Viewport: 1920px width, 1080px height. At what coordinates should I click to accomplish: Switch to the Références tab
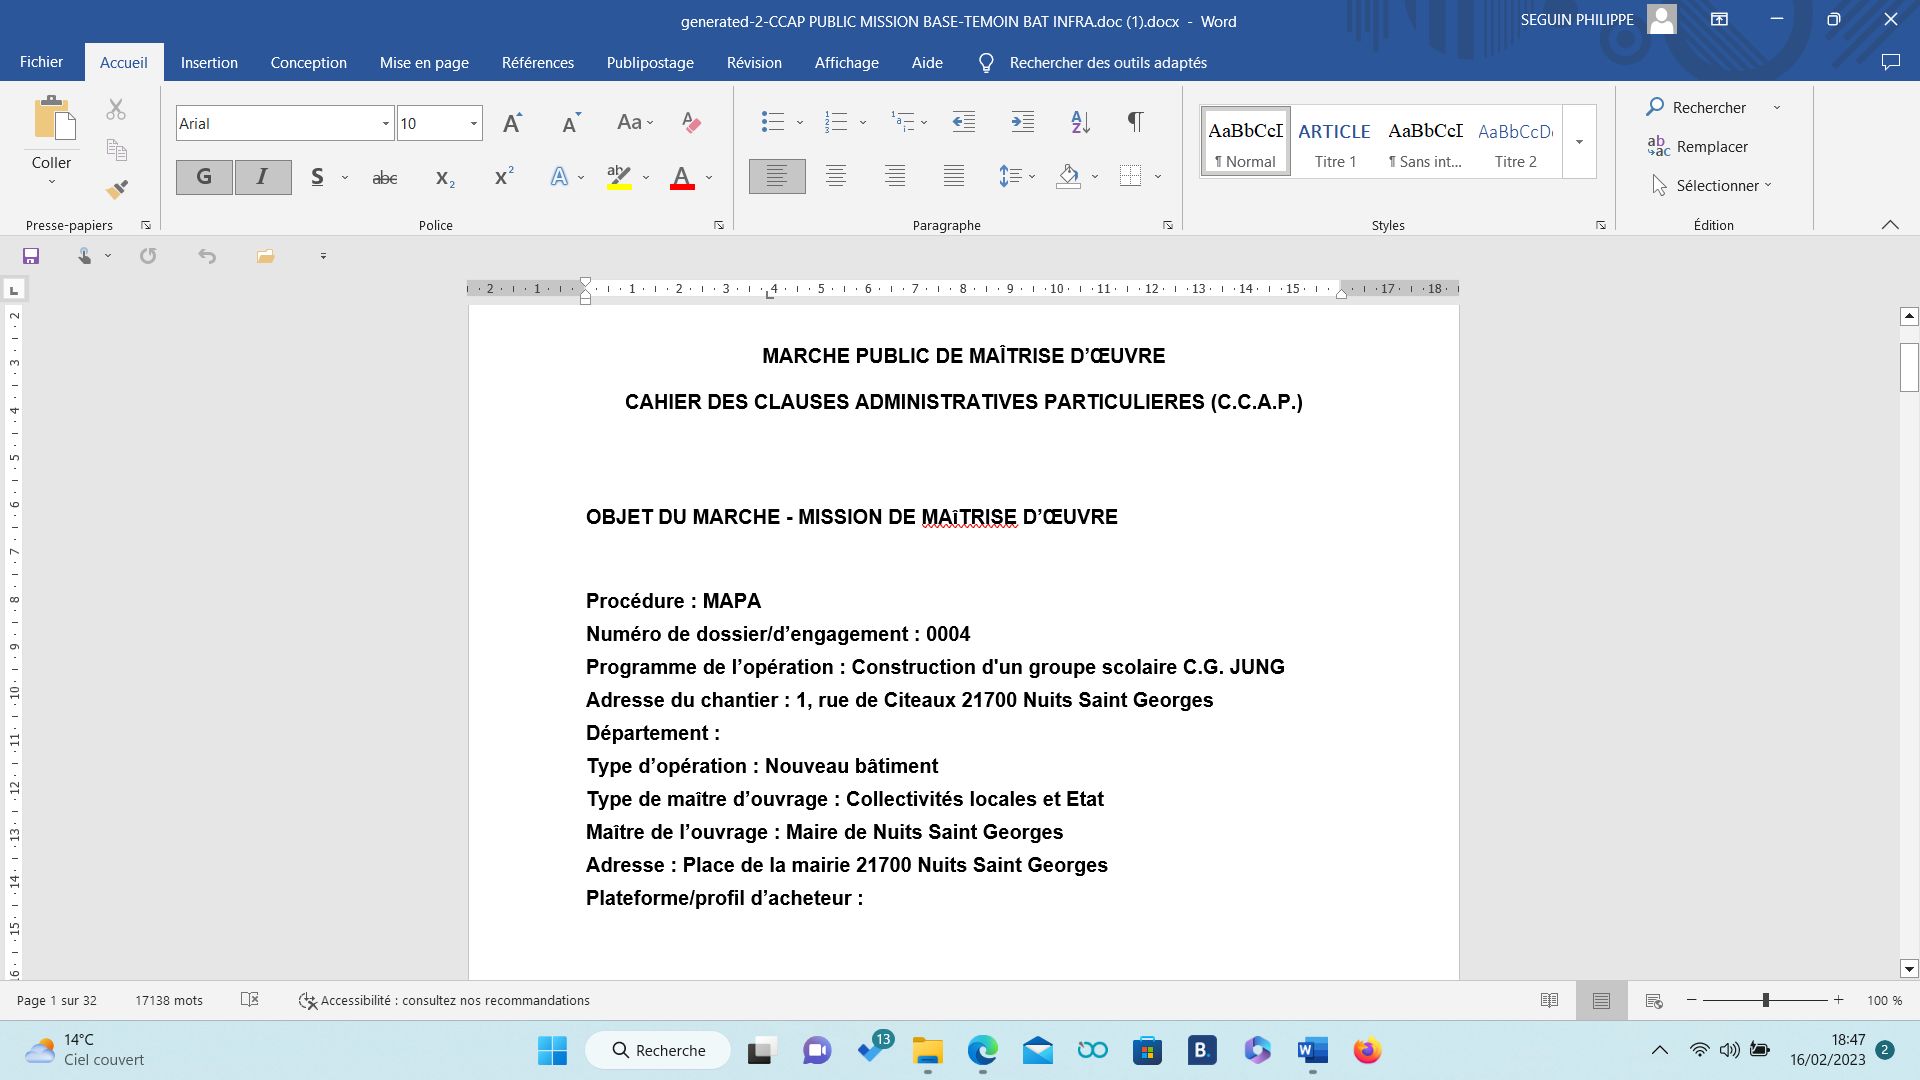[x=538, y=62]
